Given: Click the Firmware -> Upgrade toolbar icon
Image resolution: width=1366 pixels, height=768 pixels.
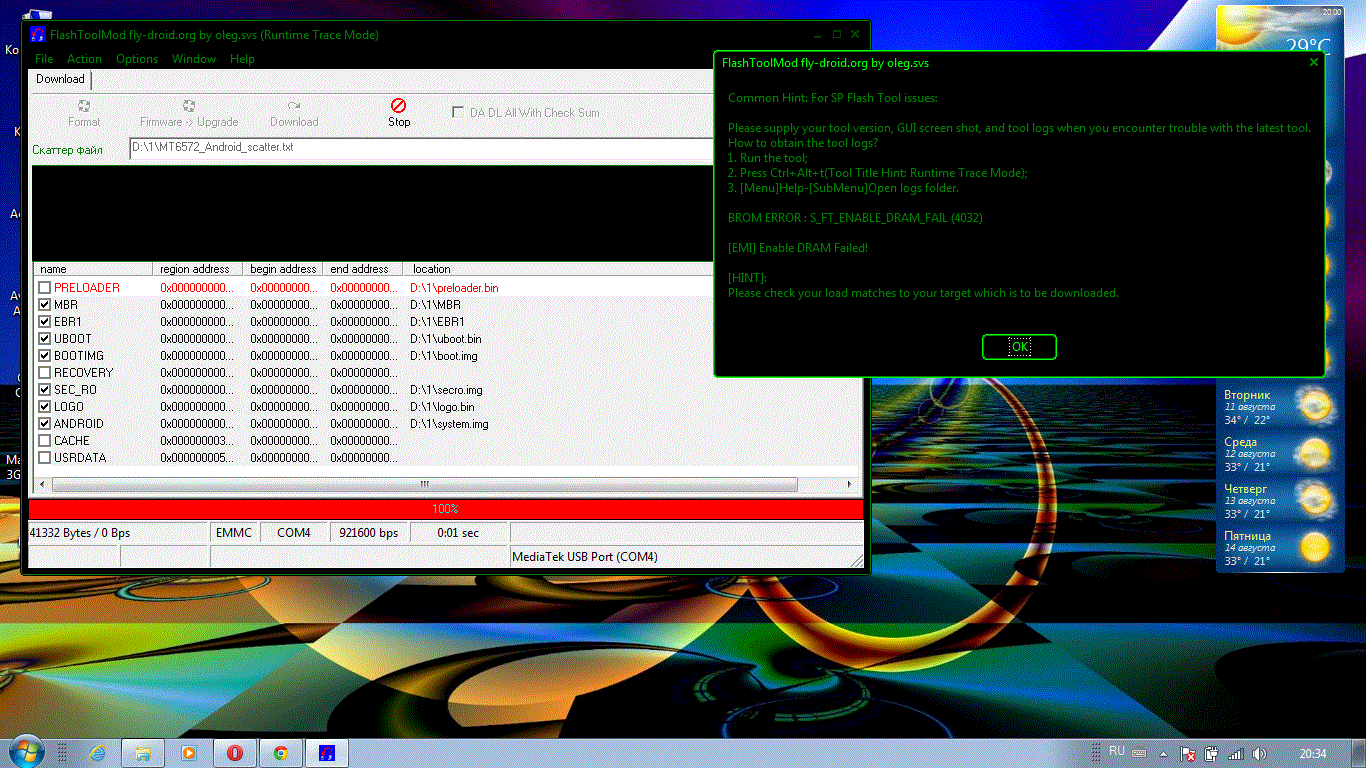Looking at the screenshot, I should coord(189,105).
